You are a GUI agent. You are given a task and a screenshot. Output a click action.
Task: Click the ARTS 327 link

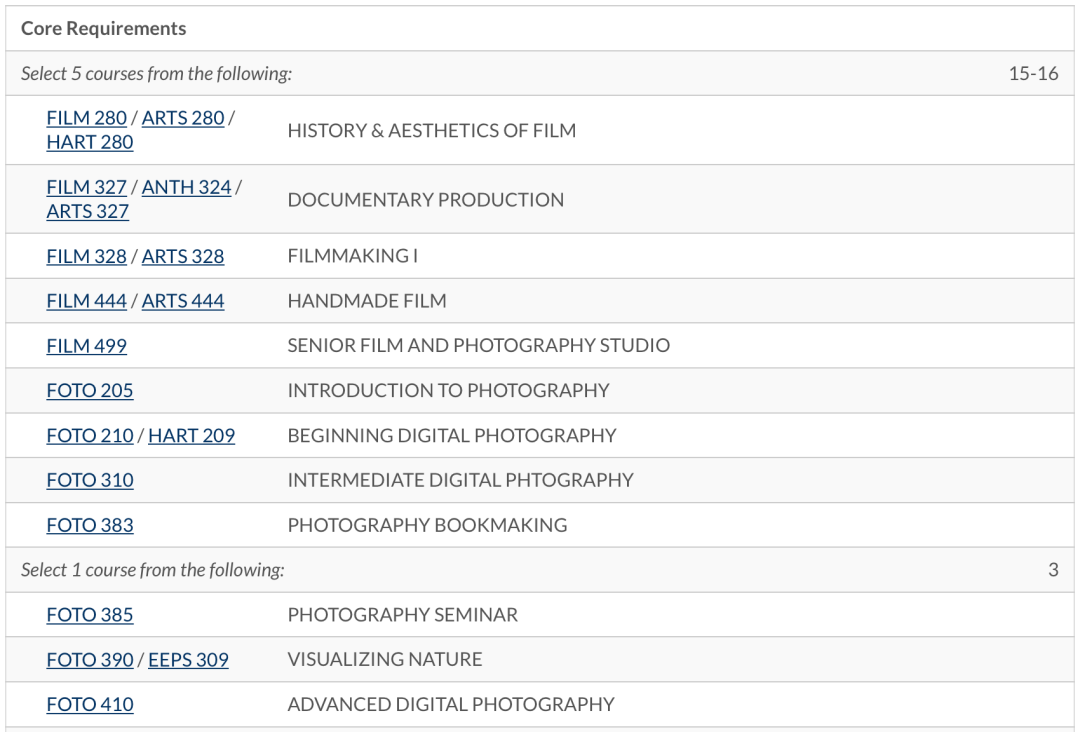(87, 211)
